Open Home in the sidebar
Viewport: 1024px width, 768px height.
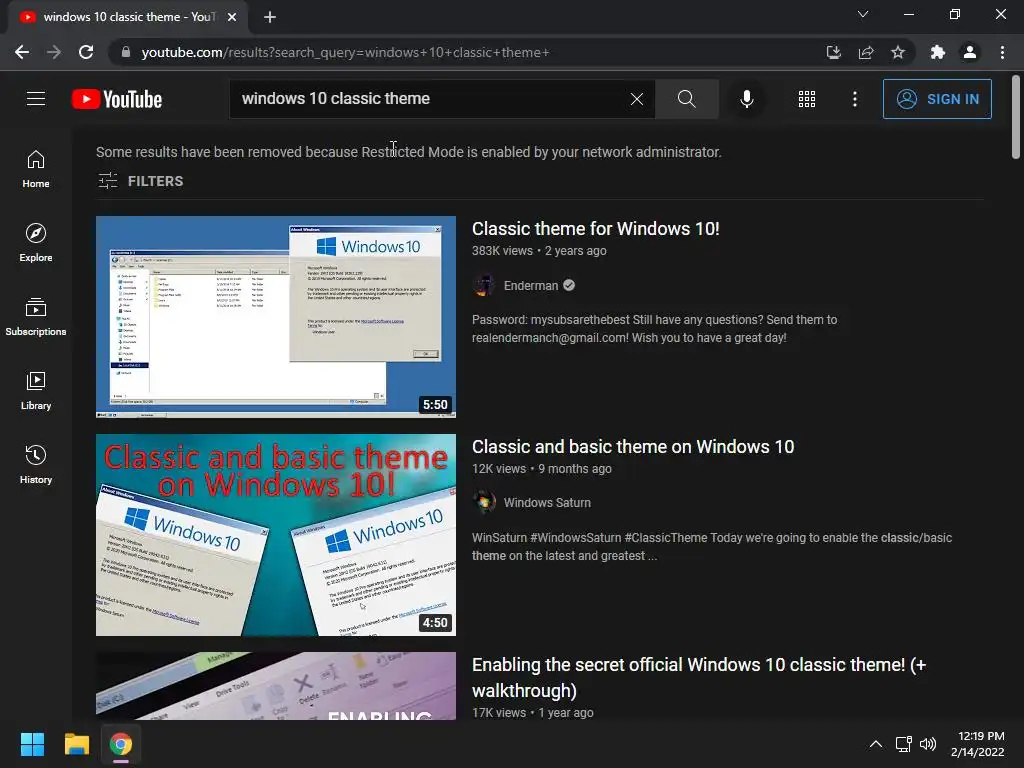point(36,169)
